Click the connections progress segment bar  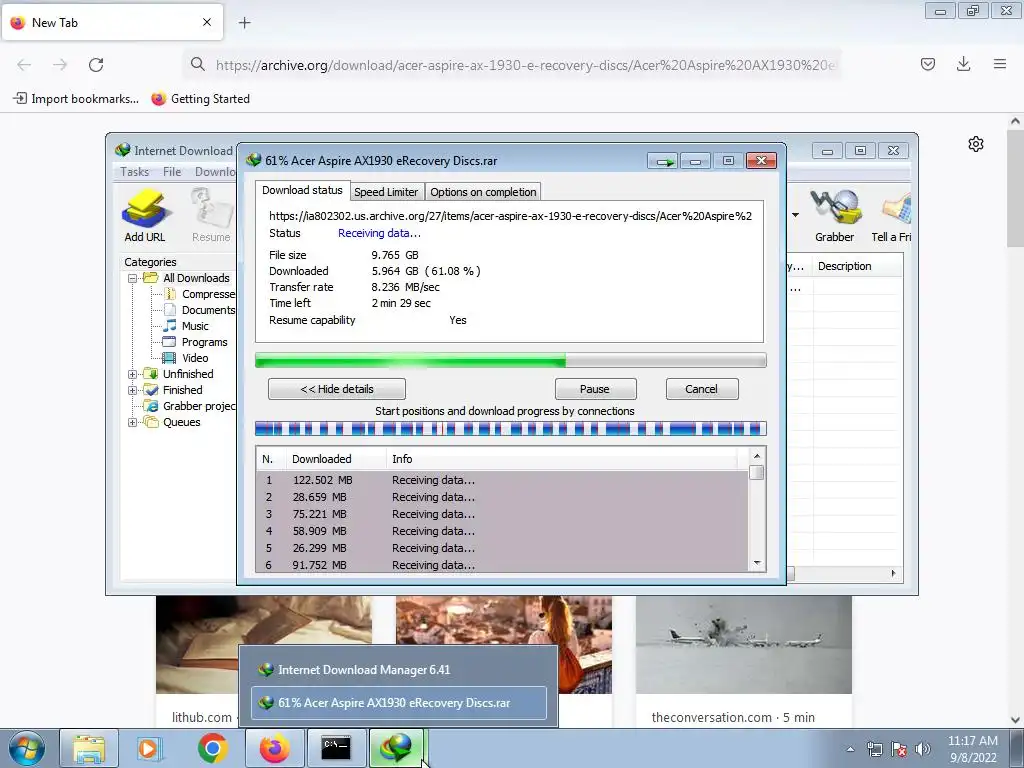[511, 429]
